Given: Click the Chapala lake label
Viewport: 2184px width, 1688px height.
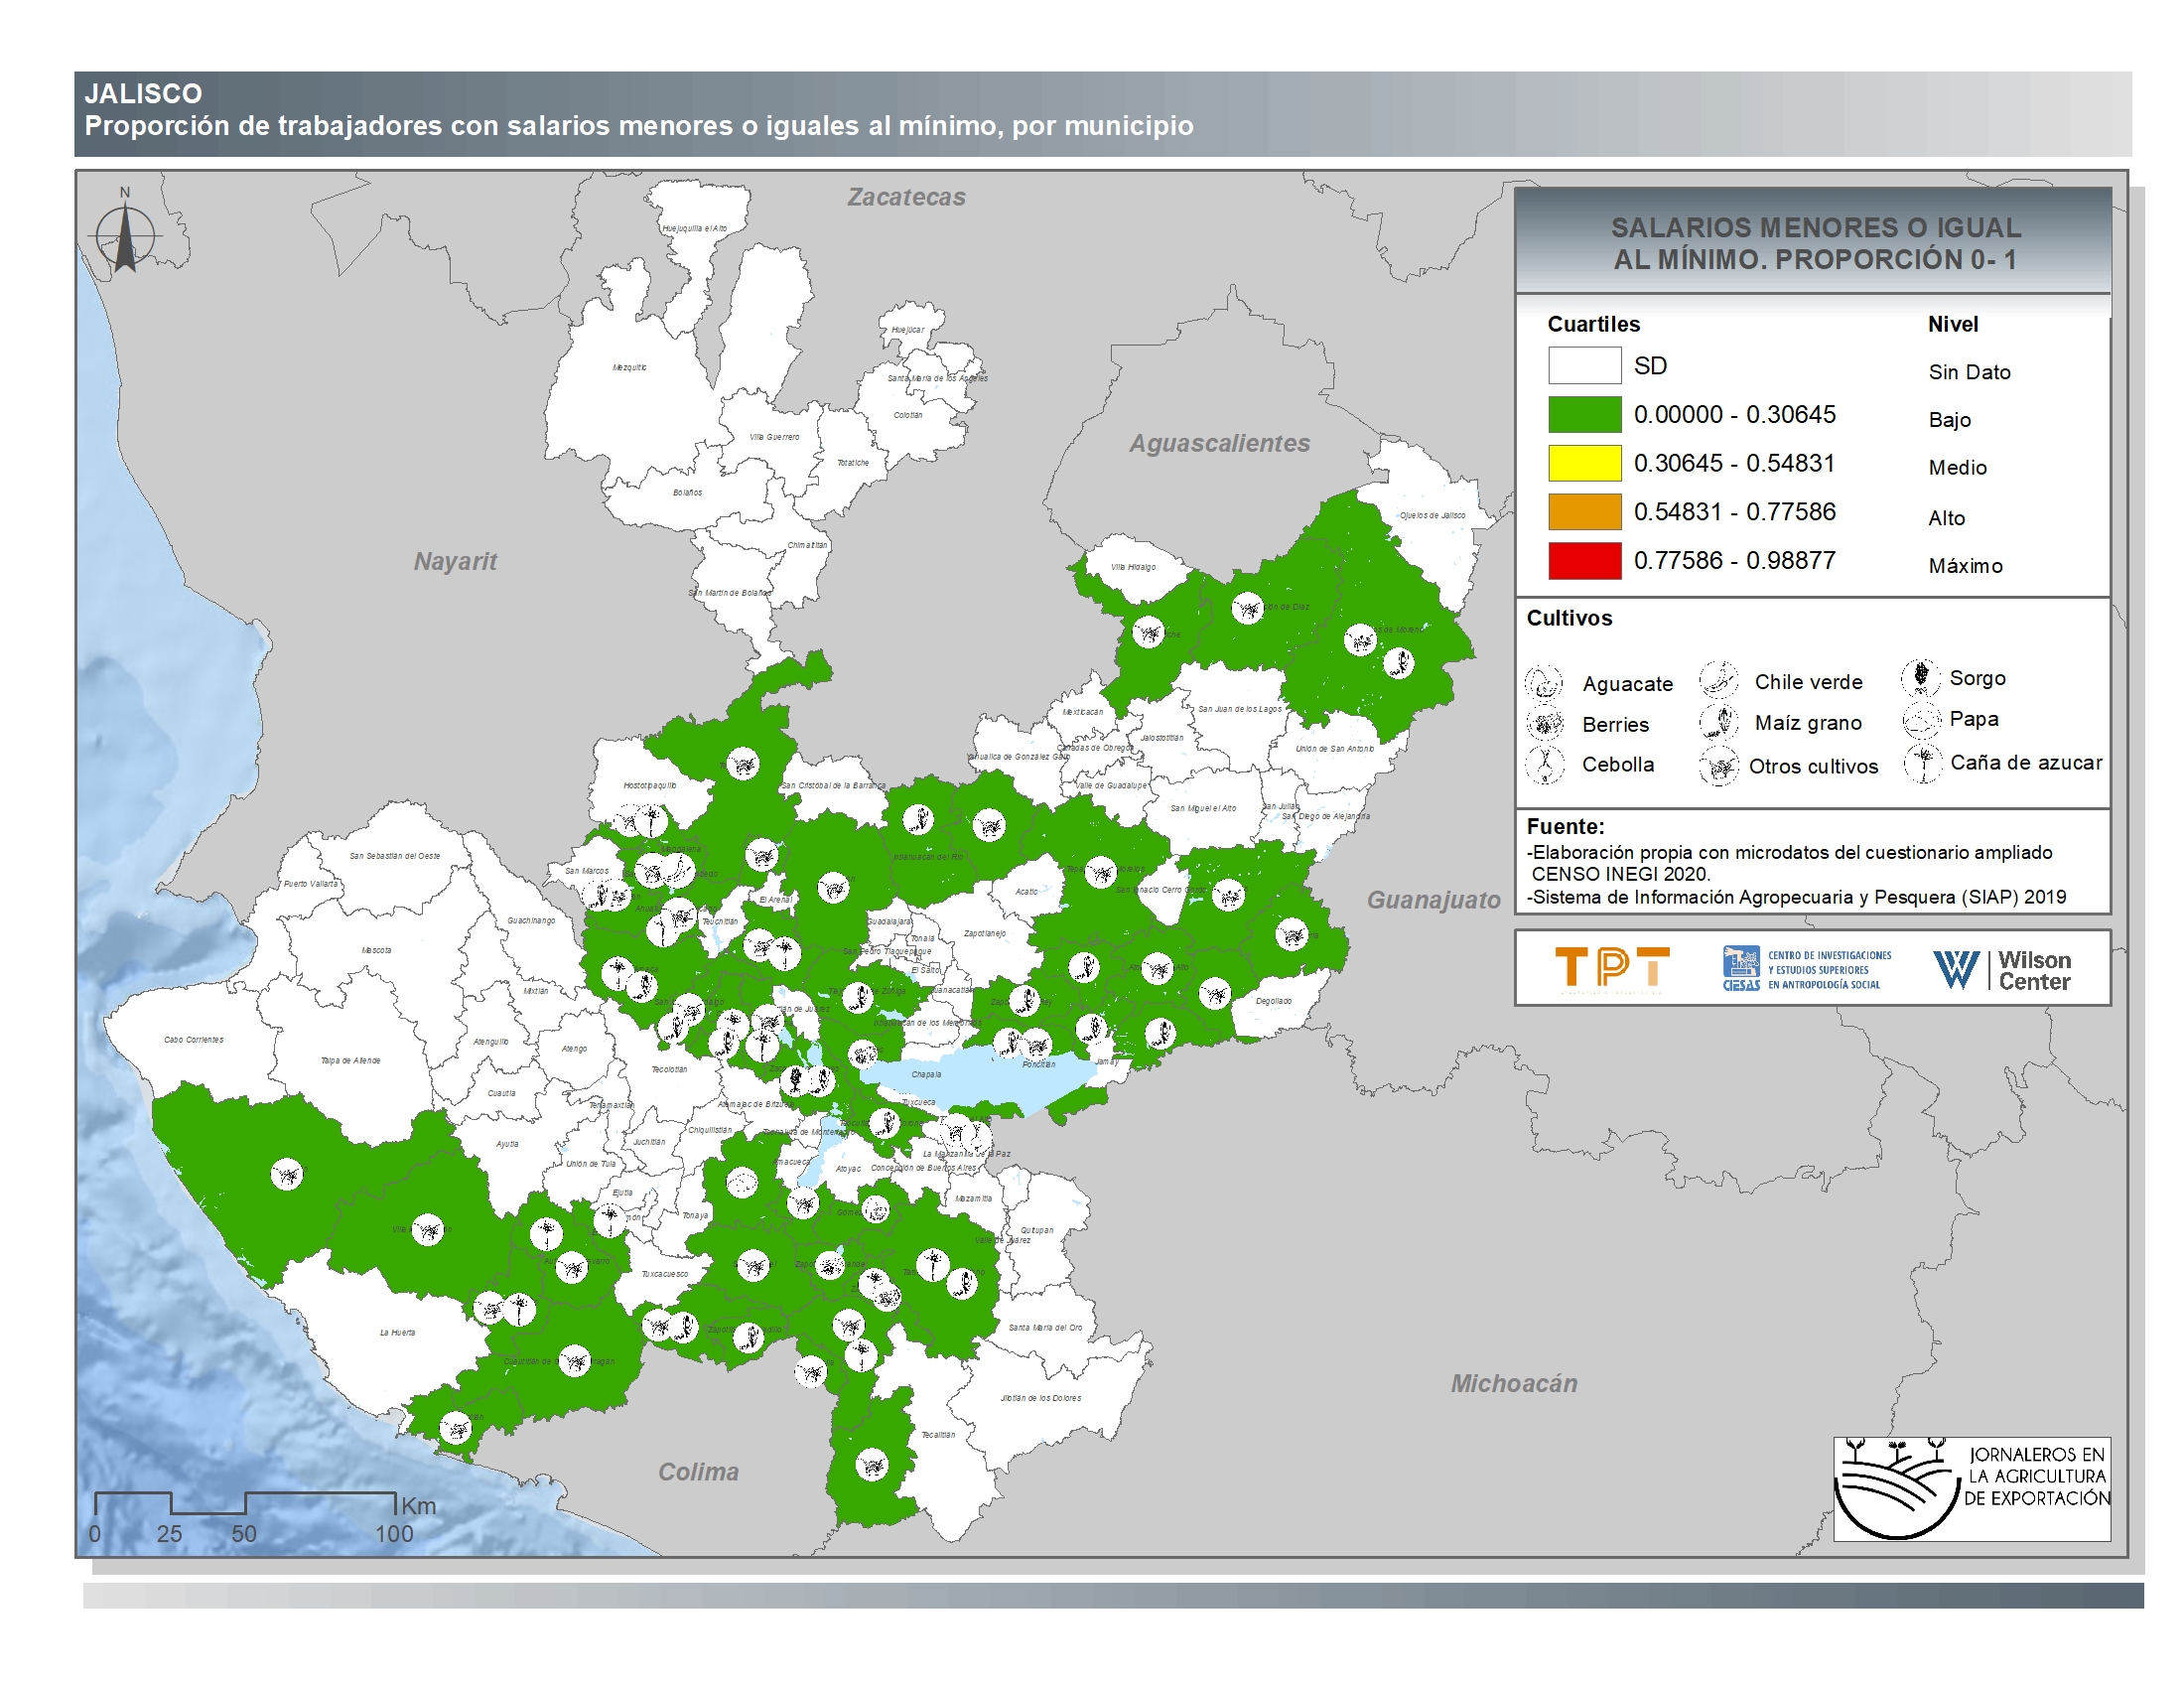Looking at the screenshot, I should pyautogui.click(x=926, y=1075).
